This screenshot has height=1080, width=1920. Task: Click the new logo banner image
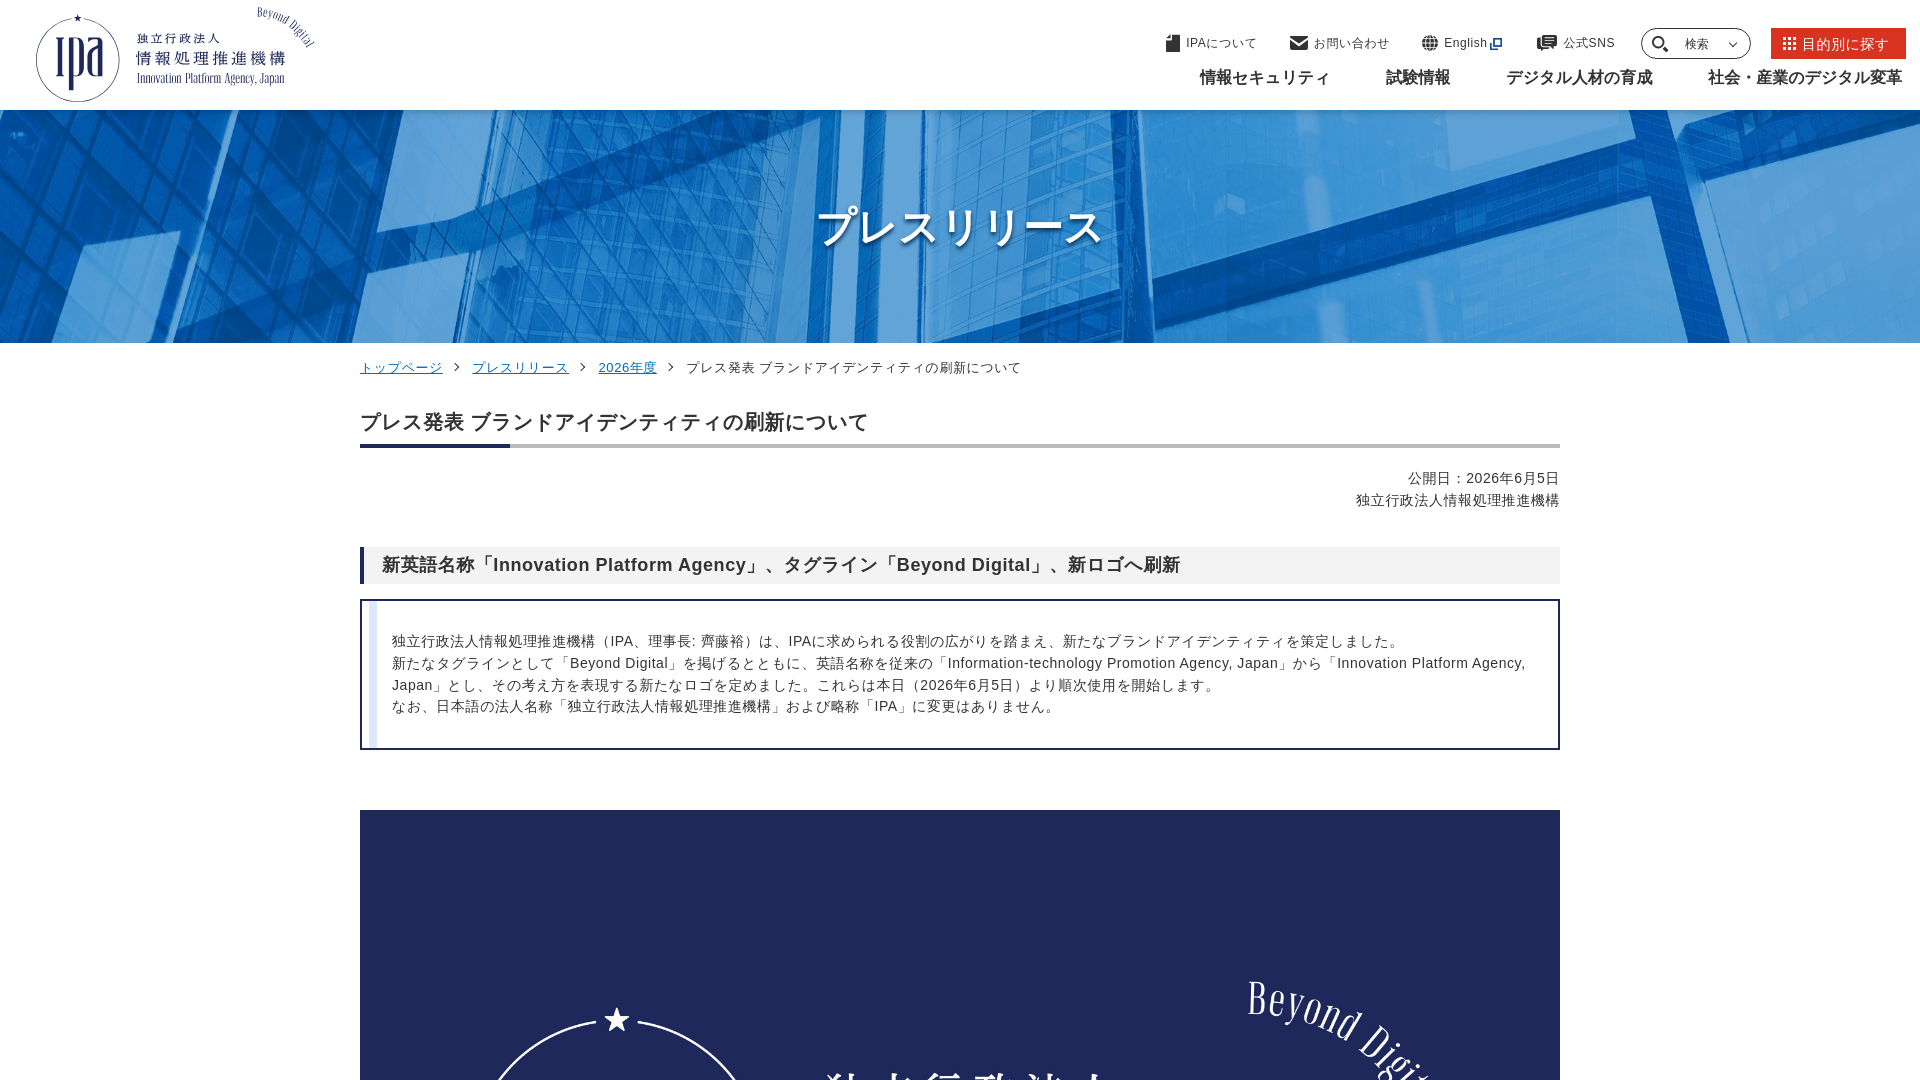[960, 945]
